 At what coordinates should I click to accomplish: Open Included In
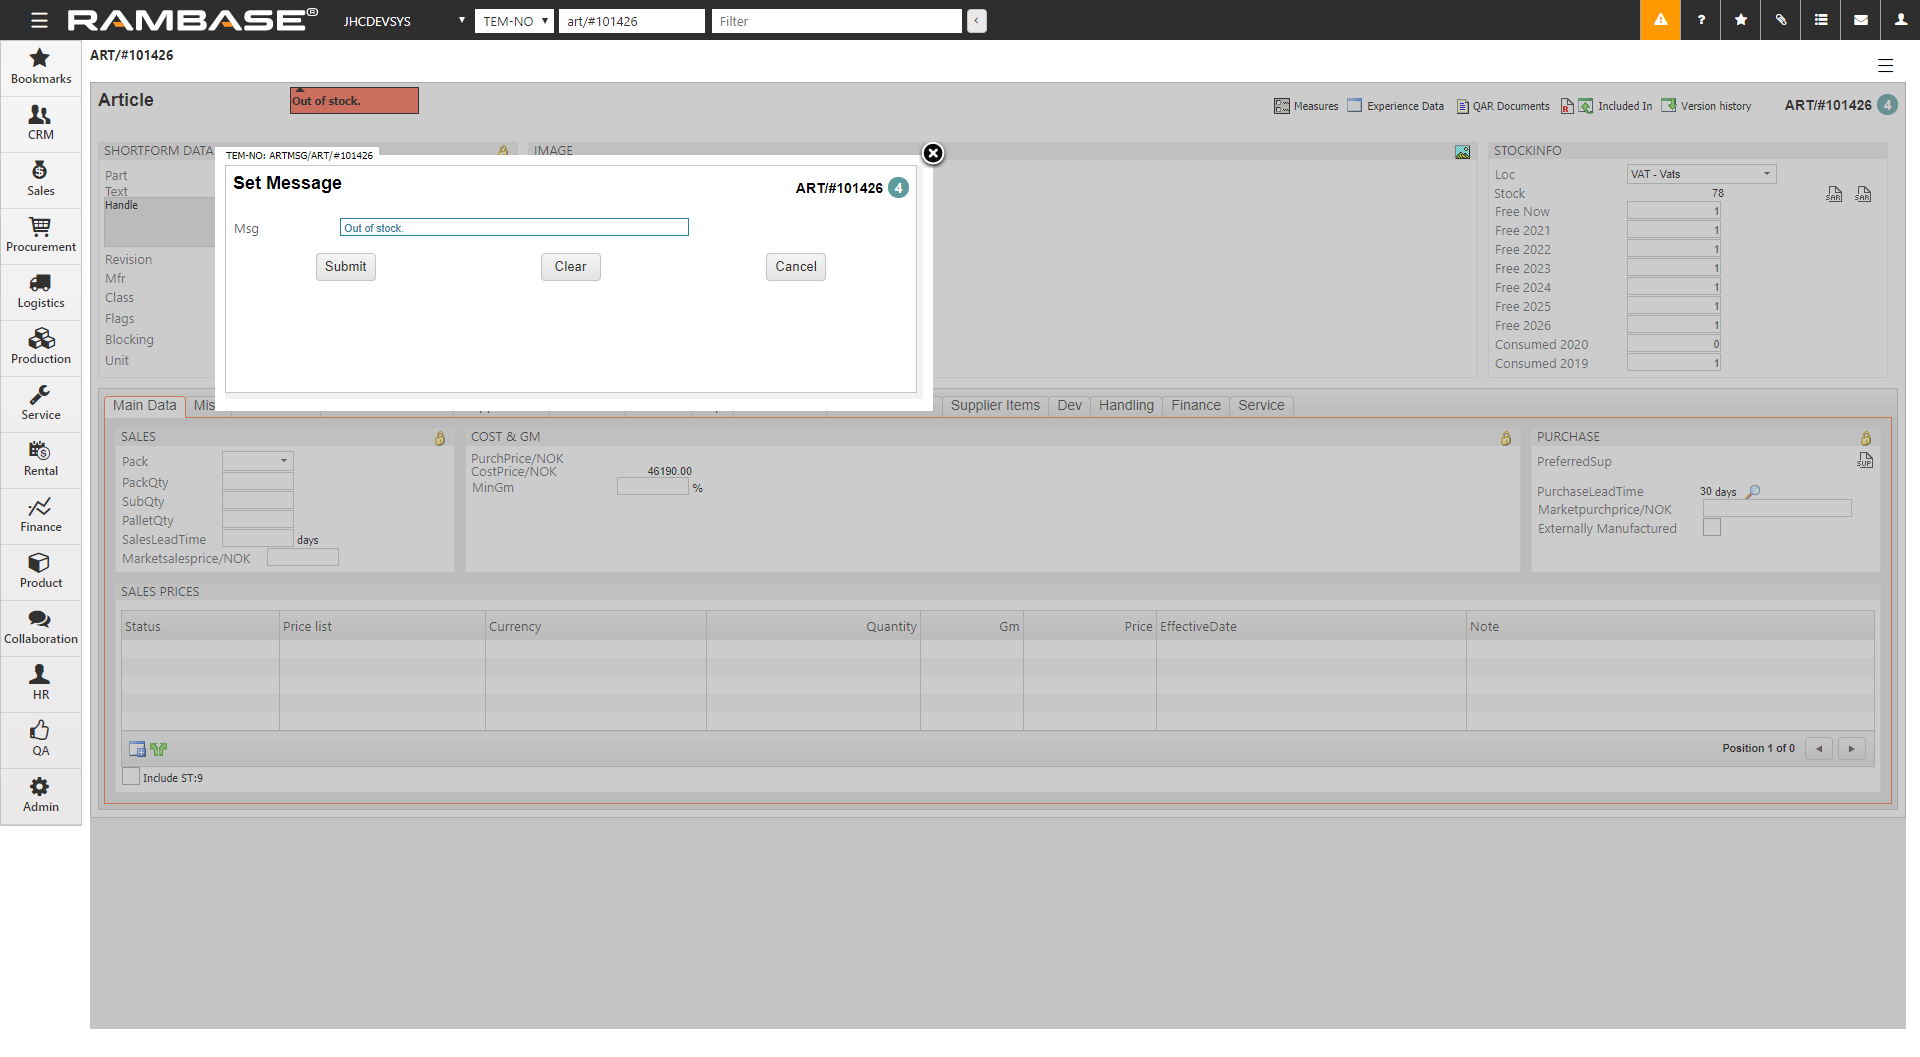(x=1615, y=106)
